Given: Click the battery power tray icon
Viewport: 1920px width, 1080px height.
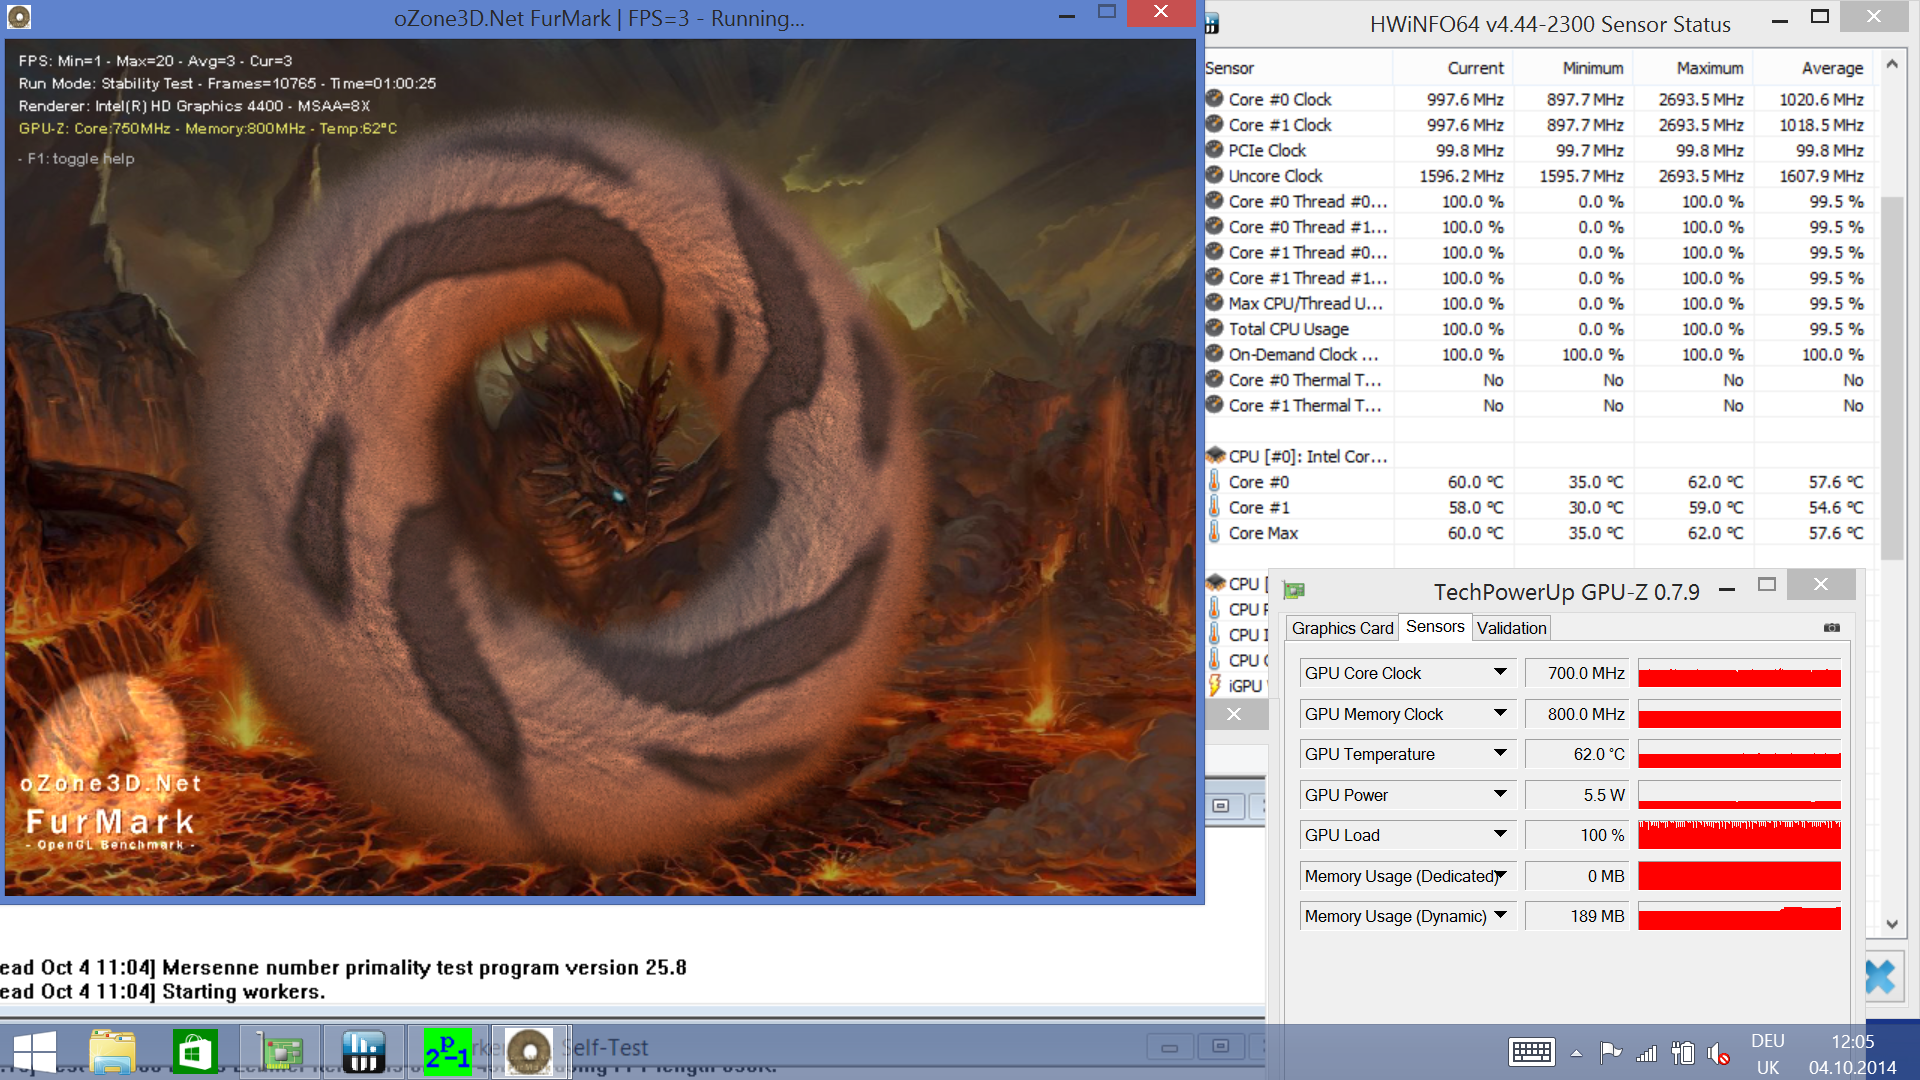Looking at the screenshot, I should coord(1683,1053).
